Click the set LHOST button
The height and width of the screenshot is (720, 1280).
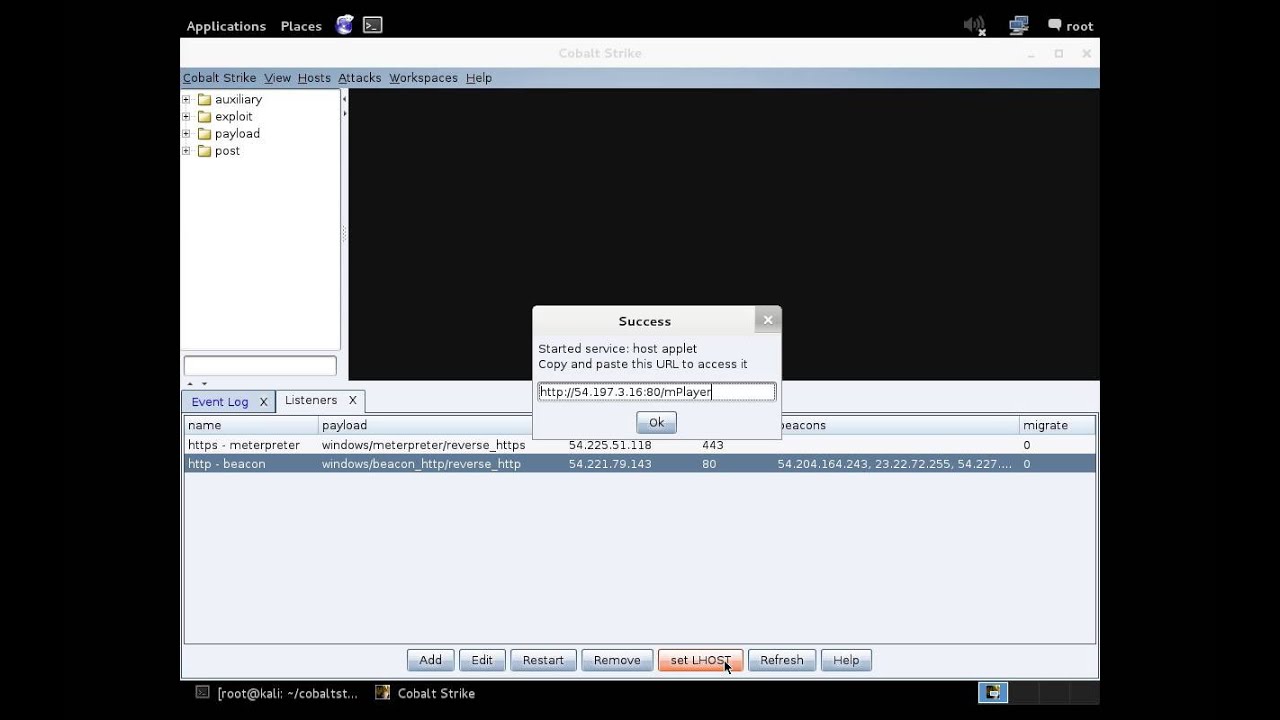[x=700, y=660]
